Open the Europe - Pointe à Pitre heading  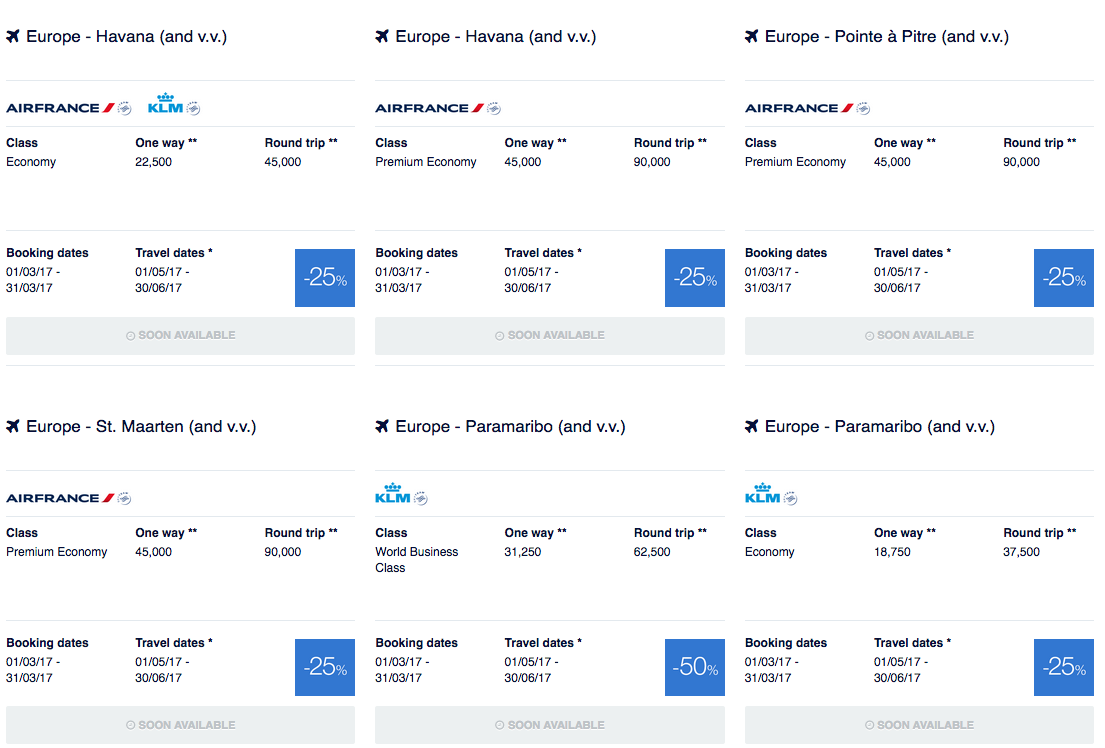tap(886, 37)
